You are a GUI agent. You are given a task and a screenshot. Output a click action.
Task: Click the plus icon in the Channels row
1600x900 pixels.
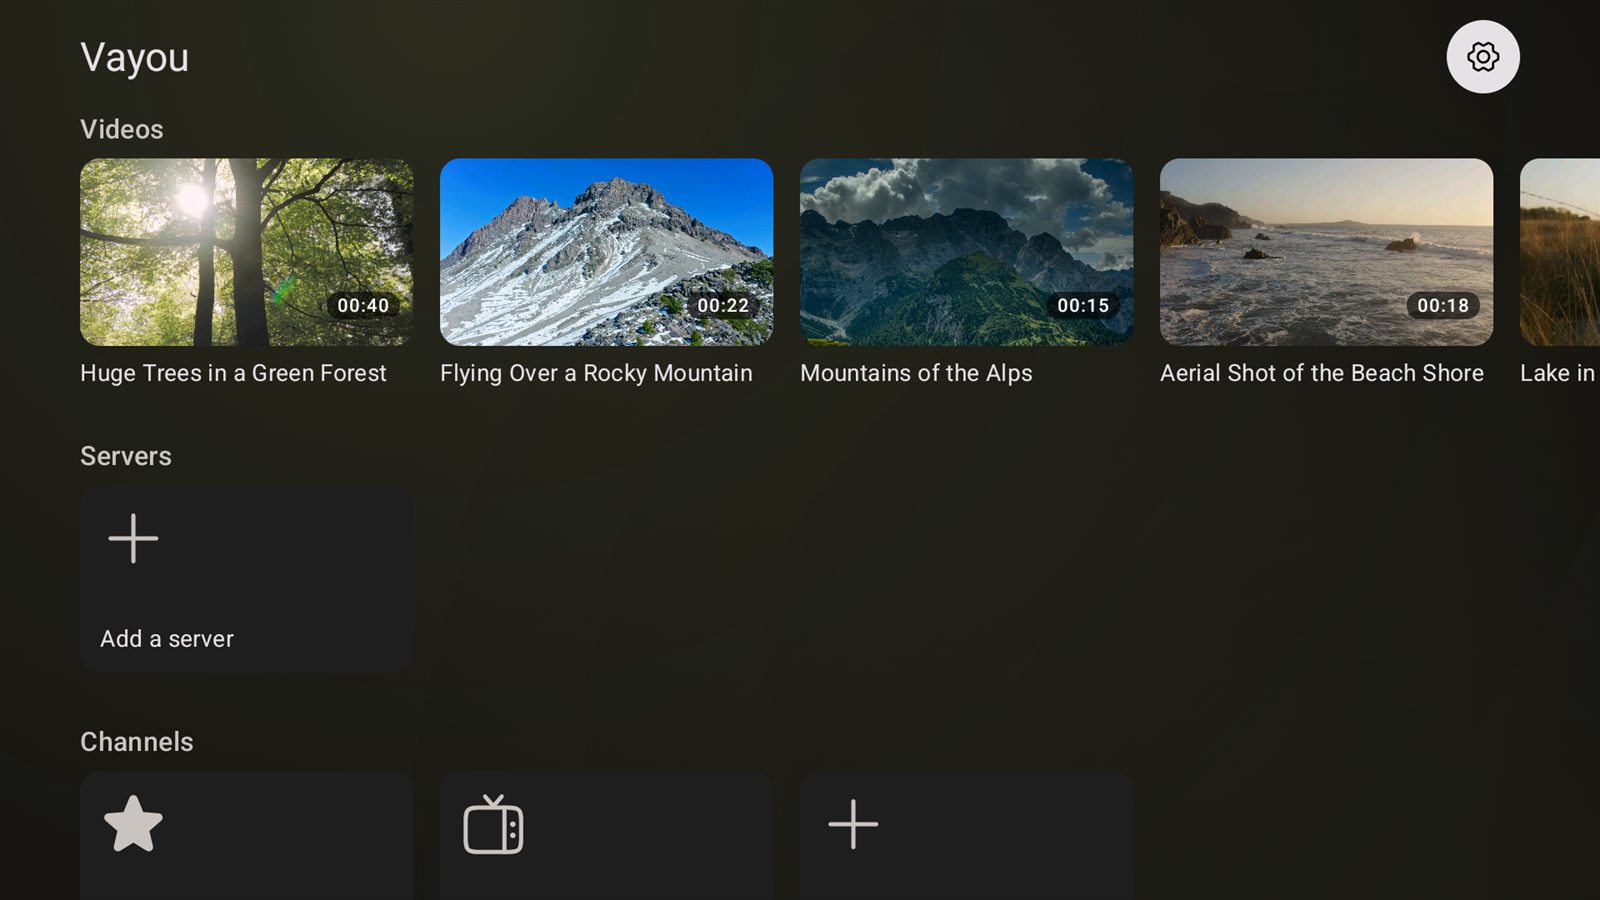coord(853,824)
